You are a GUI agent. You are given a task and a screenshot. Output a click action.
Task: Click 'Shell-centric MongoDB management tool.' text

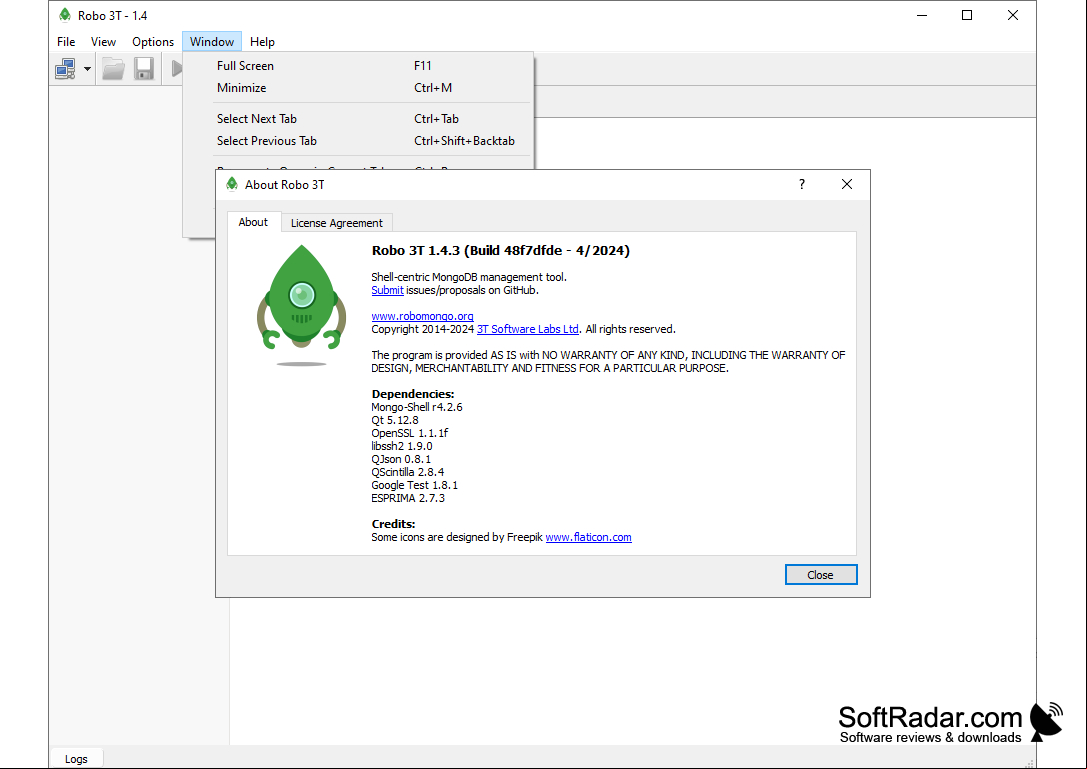click(x=469, y=277)
